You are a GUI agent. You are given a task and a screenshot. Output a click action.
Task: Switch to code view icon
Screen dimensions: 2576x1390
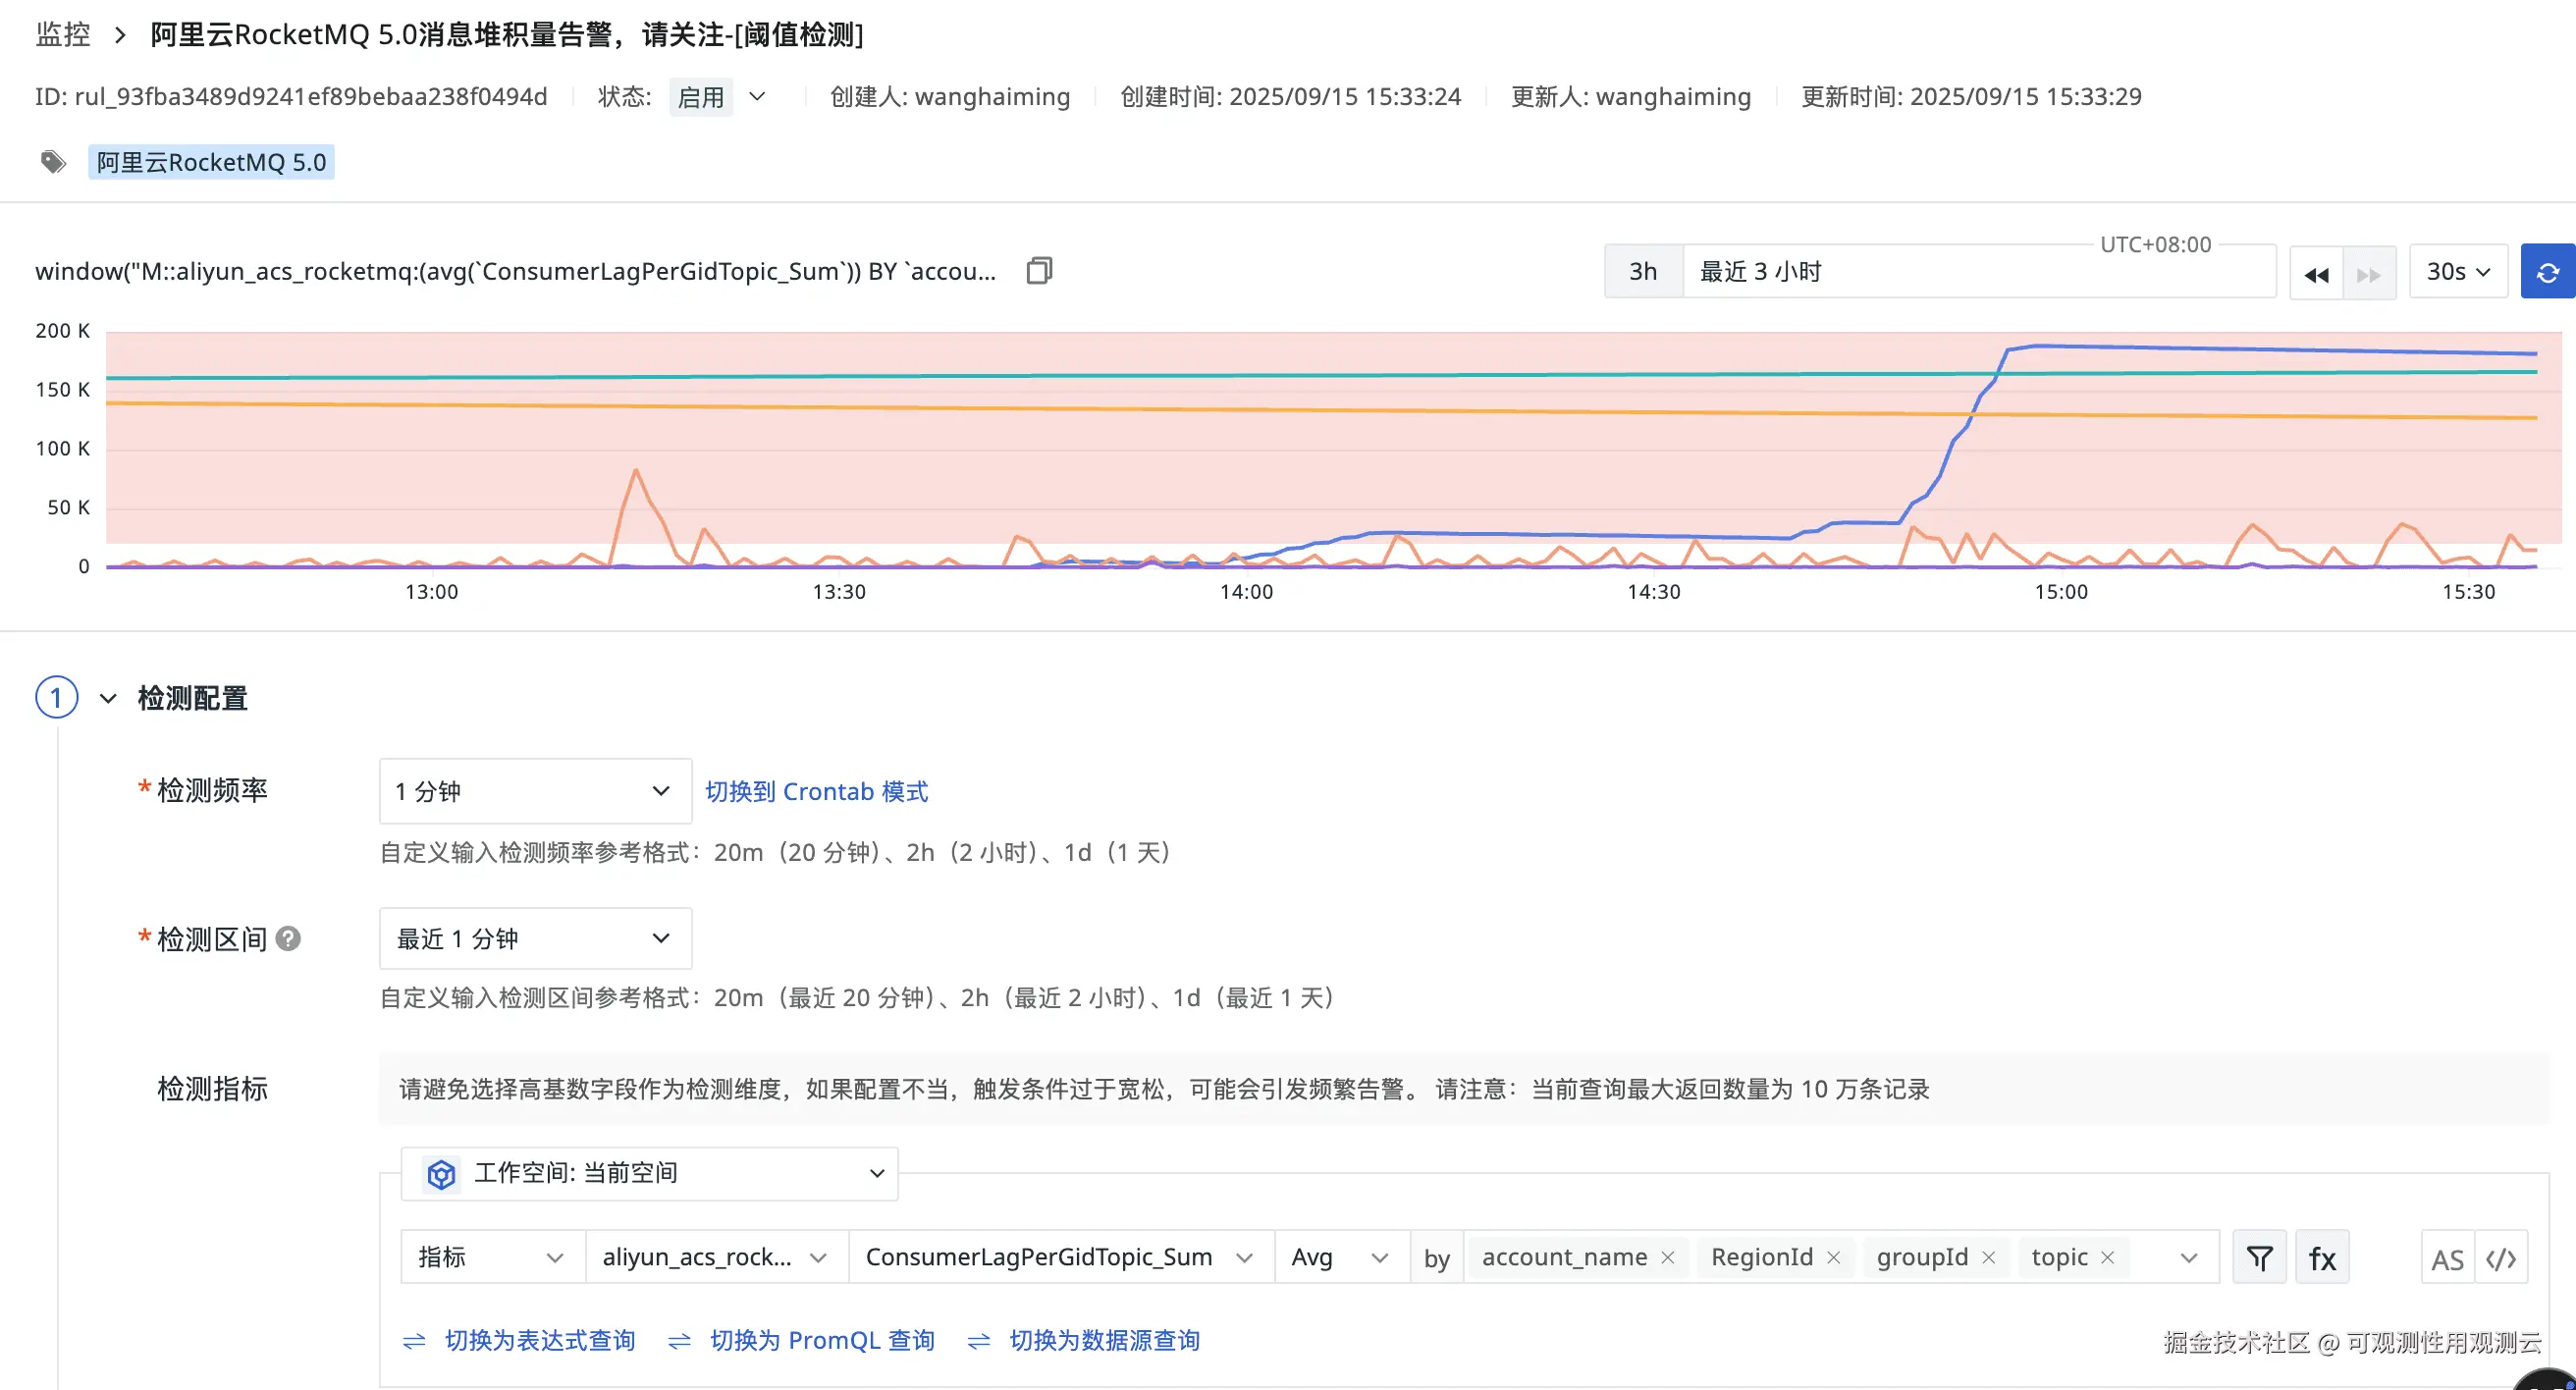point(2501,1259)
